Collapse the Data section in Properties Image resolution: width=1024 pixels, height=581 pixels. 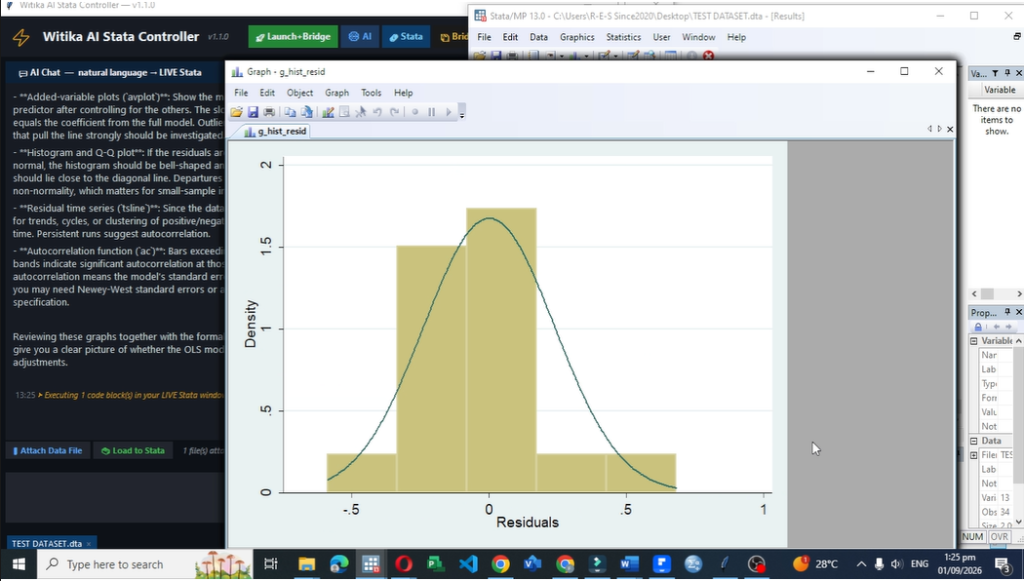click(974, 441)
